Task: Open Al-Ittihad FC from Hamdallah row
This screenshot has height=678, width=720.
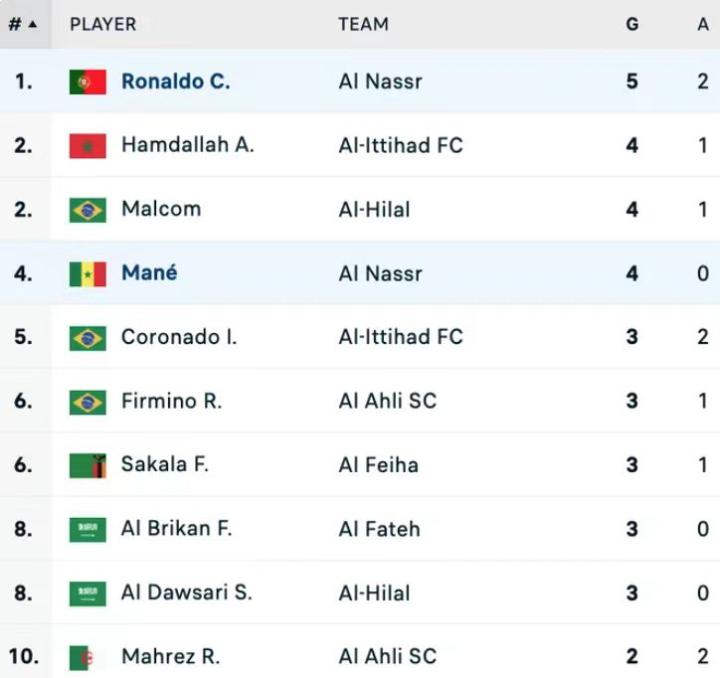Action: click(400, 145)
